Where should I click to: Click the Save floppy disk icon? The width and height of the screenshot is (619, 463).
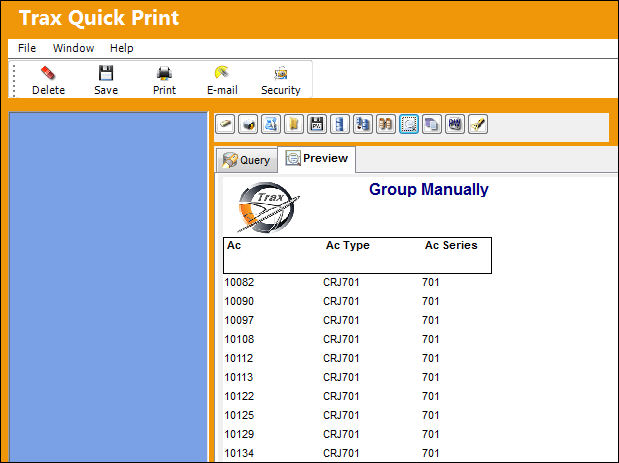click(x=106, y=73)
